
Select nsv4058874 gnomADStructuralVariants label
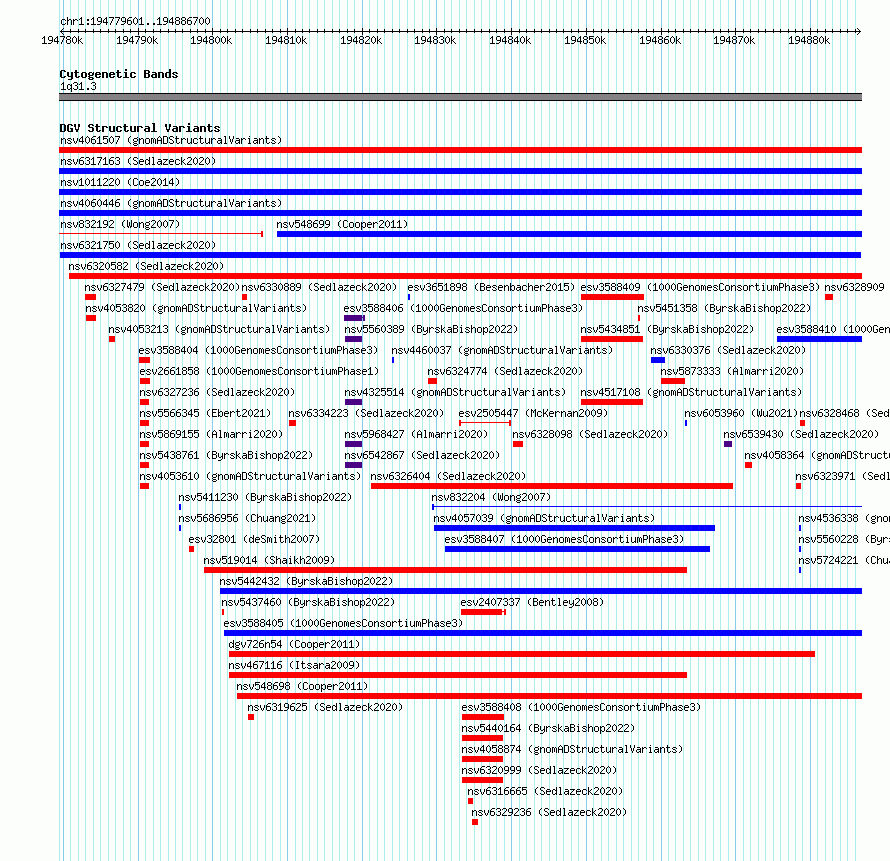[x=572, y=749]
